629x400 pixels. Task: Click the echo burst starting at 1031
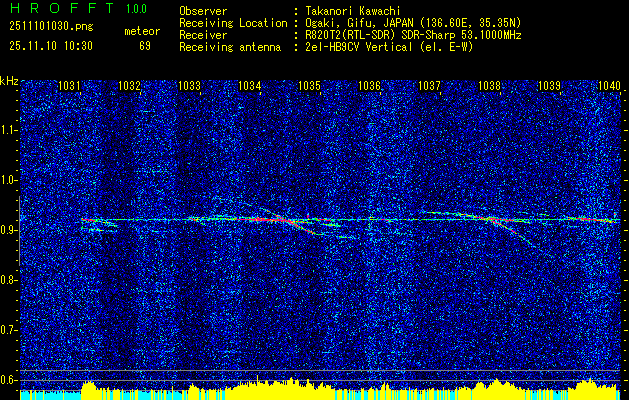98,224
